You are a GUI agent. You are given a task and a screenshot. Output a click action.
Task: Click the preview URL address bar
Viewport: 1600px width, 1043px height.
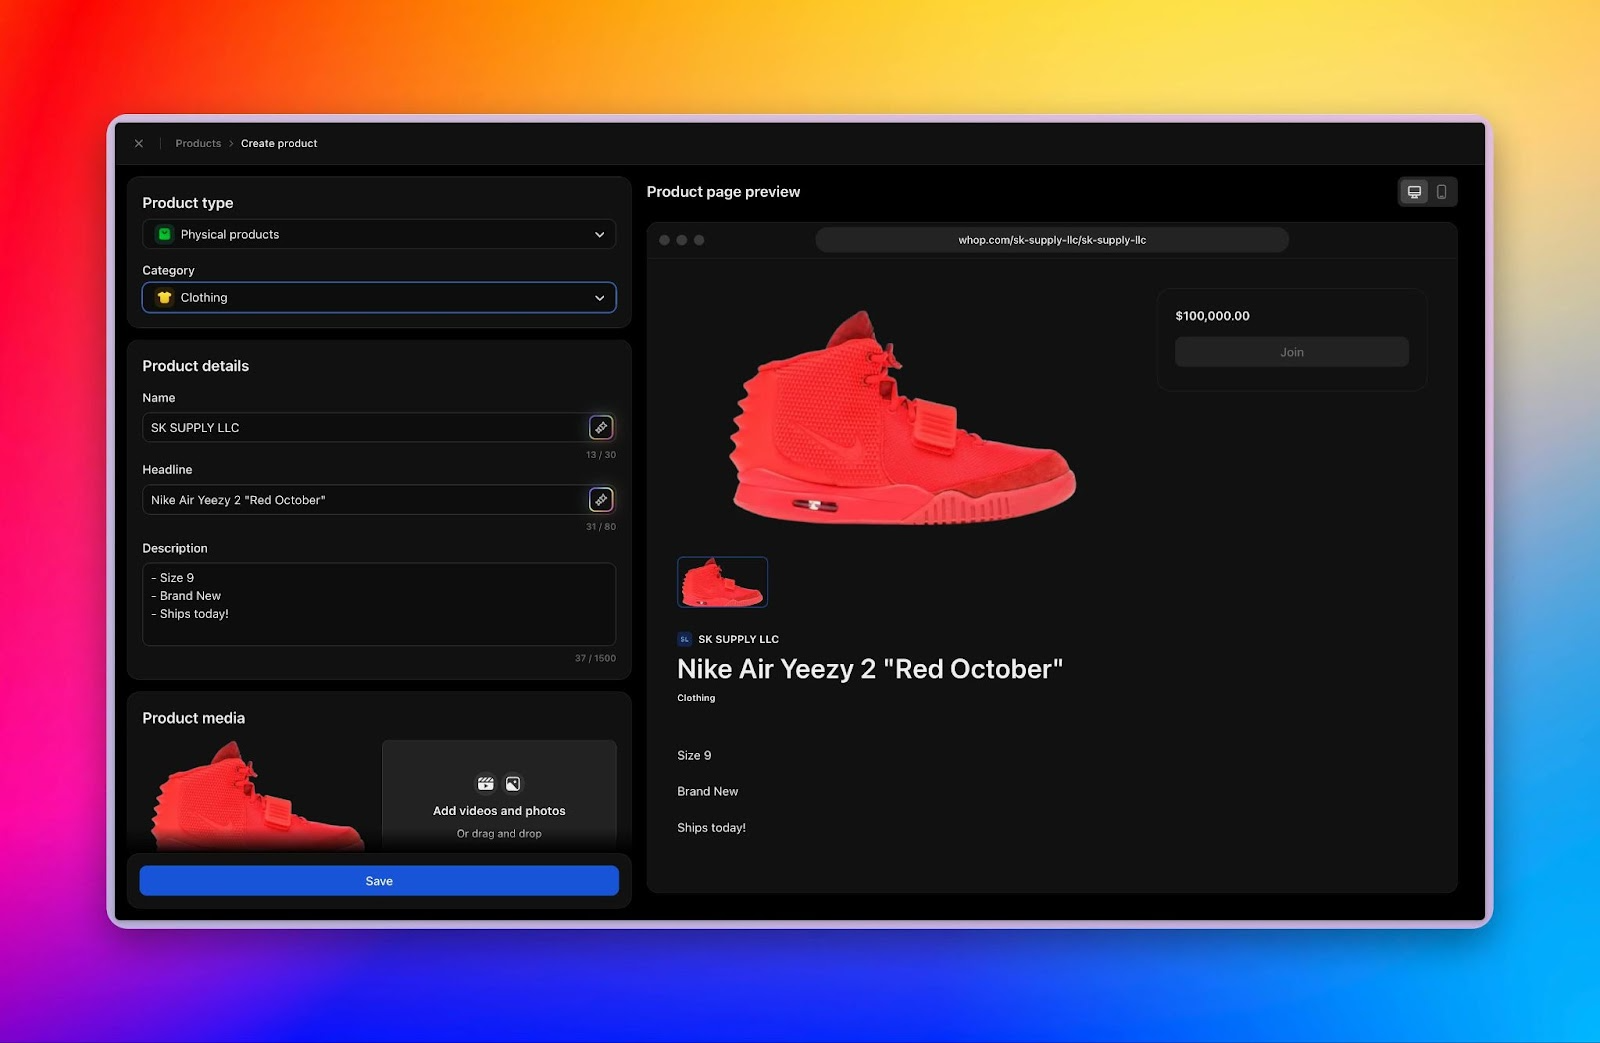pos(1052,240)
